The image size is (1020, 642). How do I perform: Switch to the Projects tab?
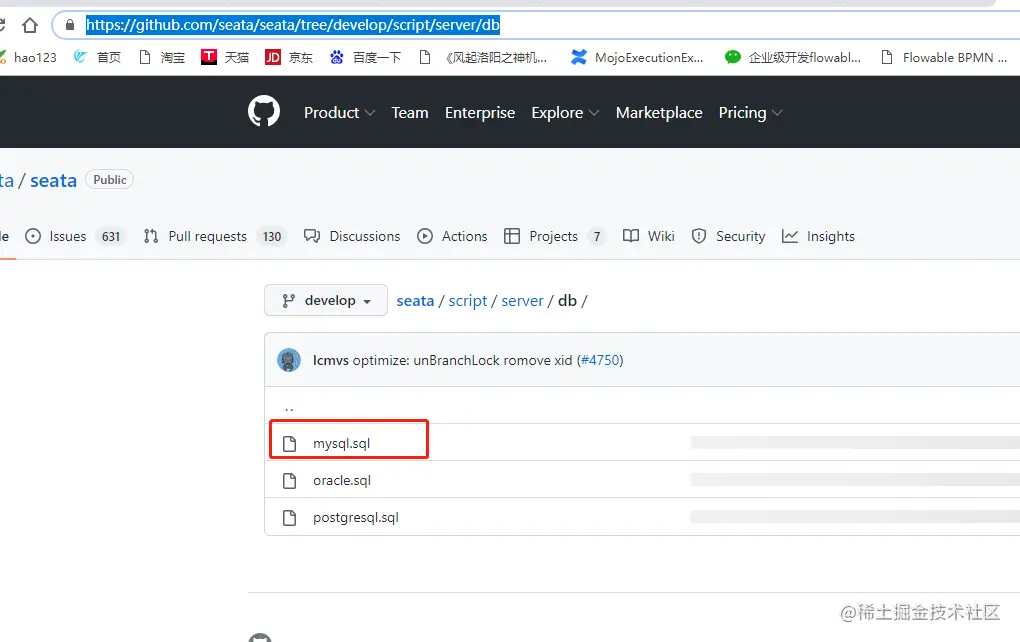click(x=555, y=236)
